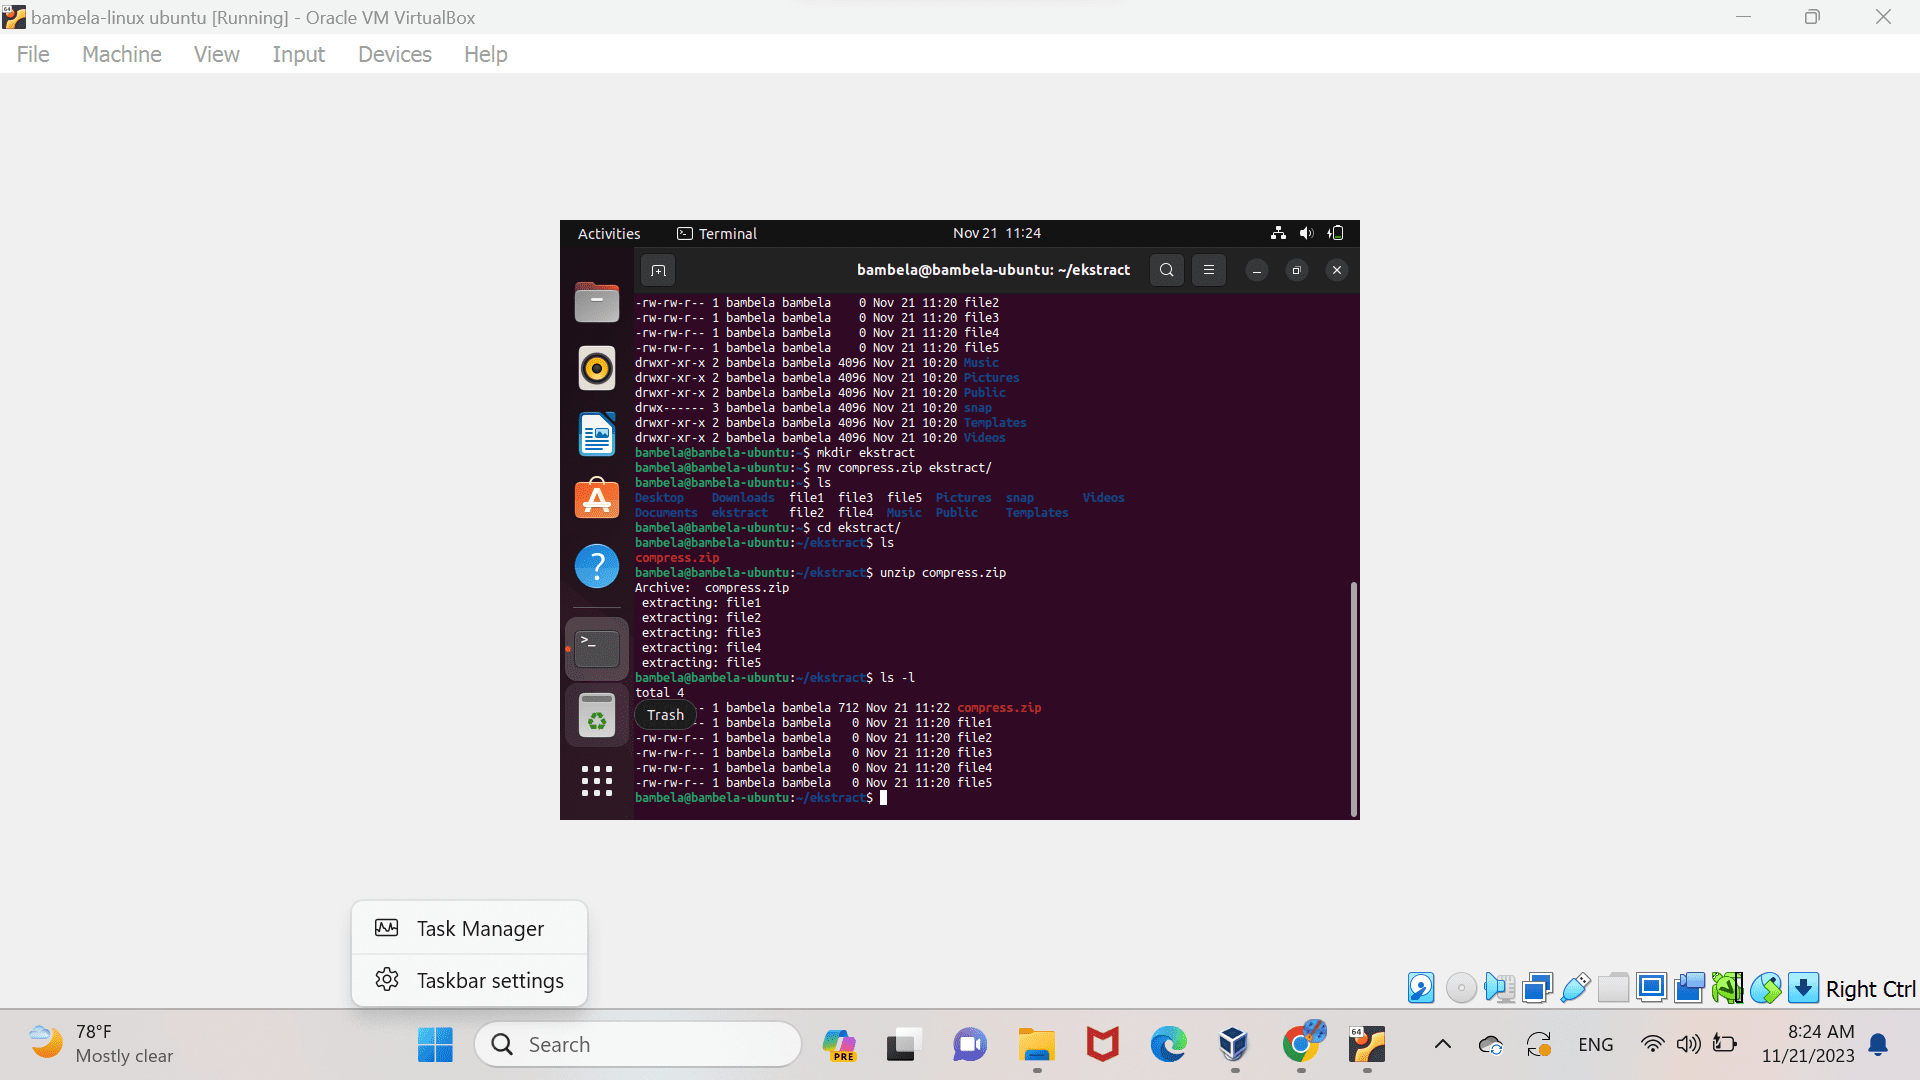Click the Right Ctrl host key label
The height and width of the screenshot is (1080, 1920).
pyautogui.click(x=1870, y=989)
